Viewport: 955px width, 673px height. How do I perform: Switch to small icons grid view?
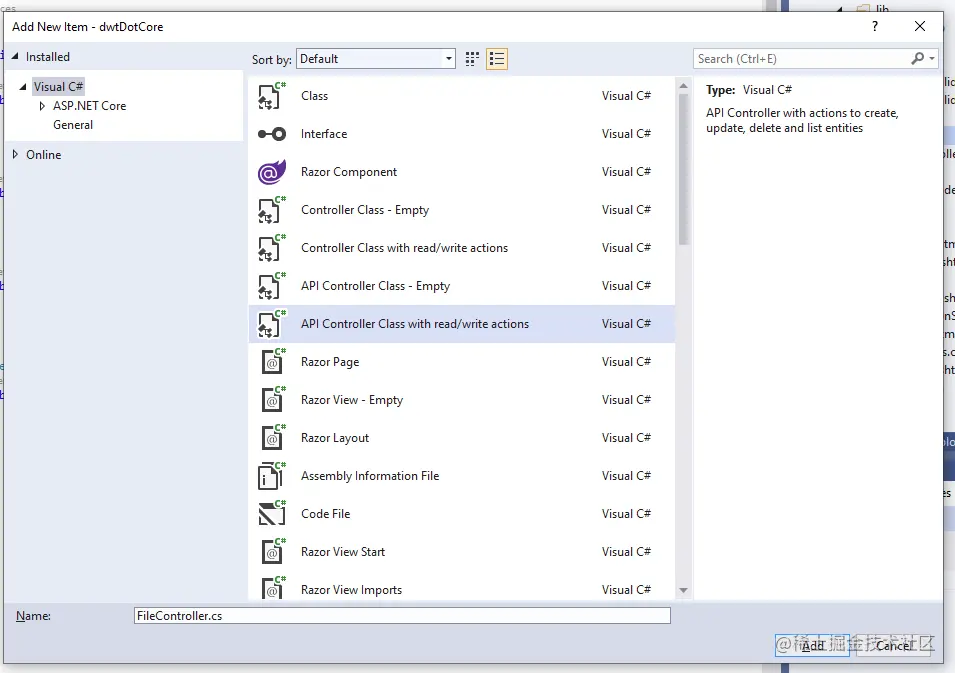click(472, 59)
